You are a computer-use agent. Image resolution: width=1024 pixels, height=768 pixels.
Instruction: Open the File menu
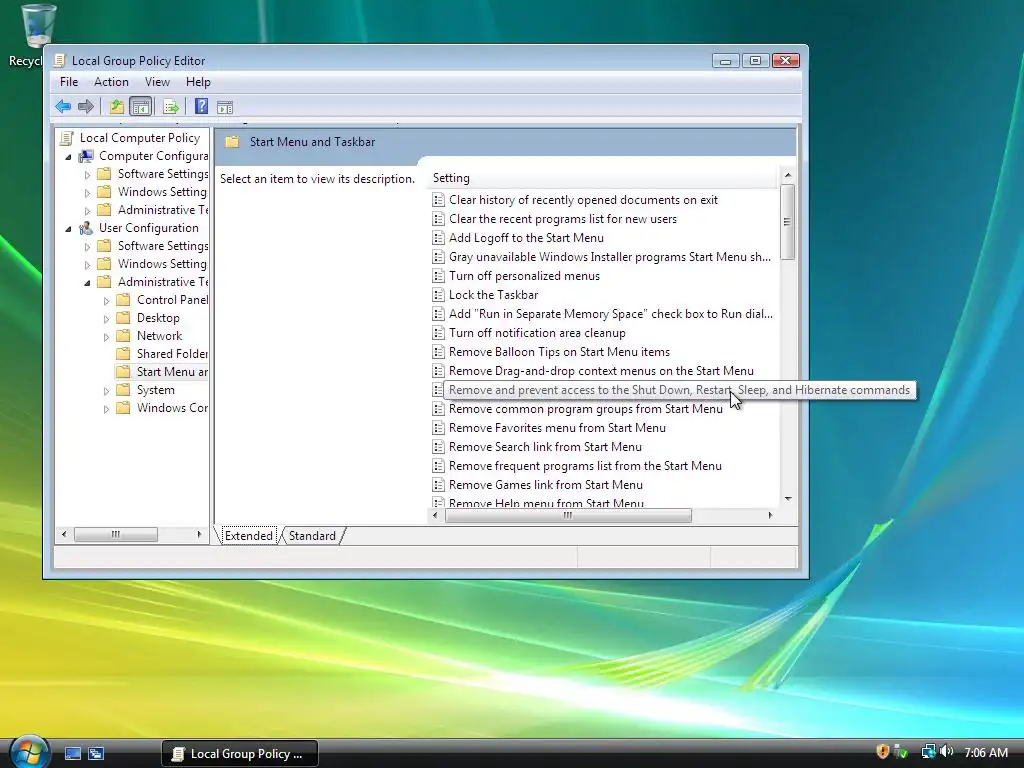69,82
